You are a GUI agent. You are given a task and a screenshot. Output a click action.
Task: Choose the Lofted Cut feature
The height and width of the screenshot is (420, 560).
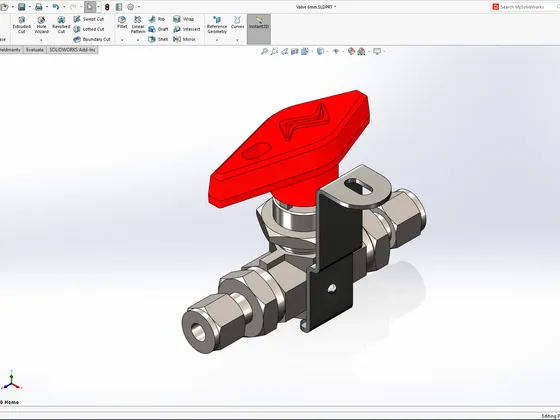tap(89, 29)
